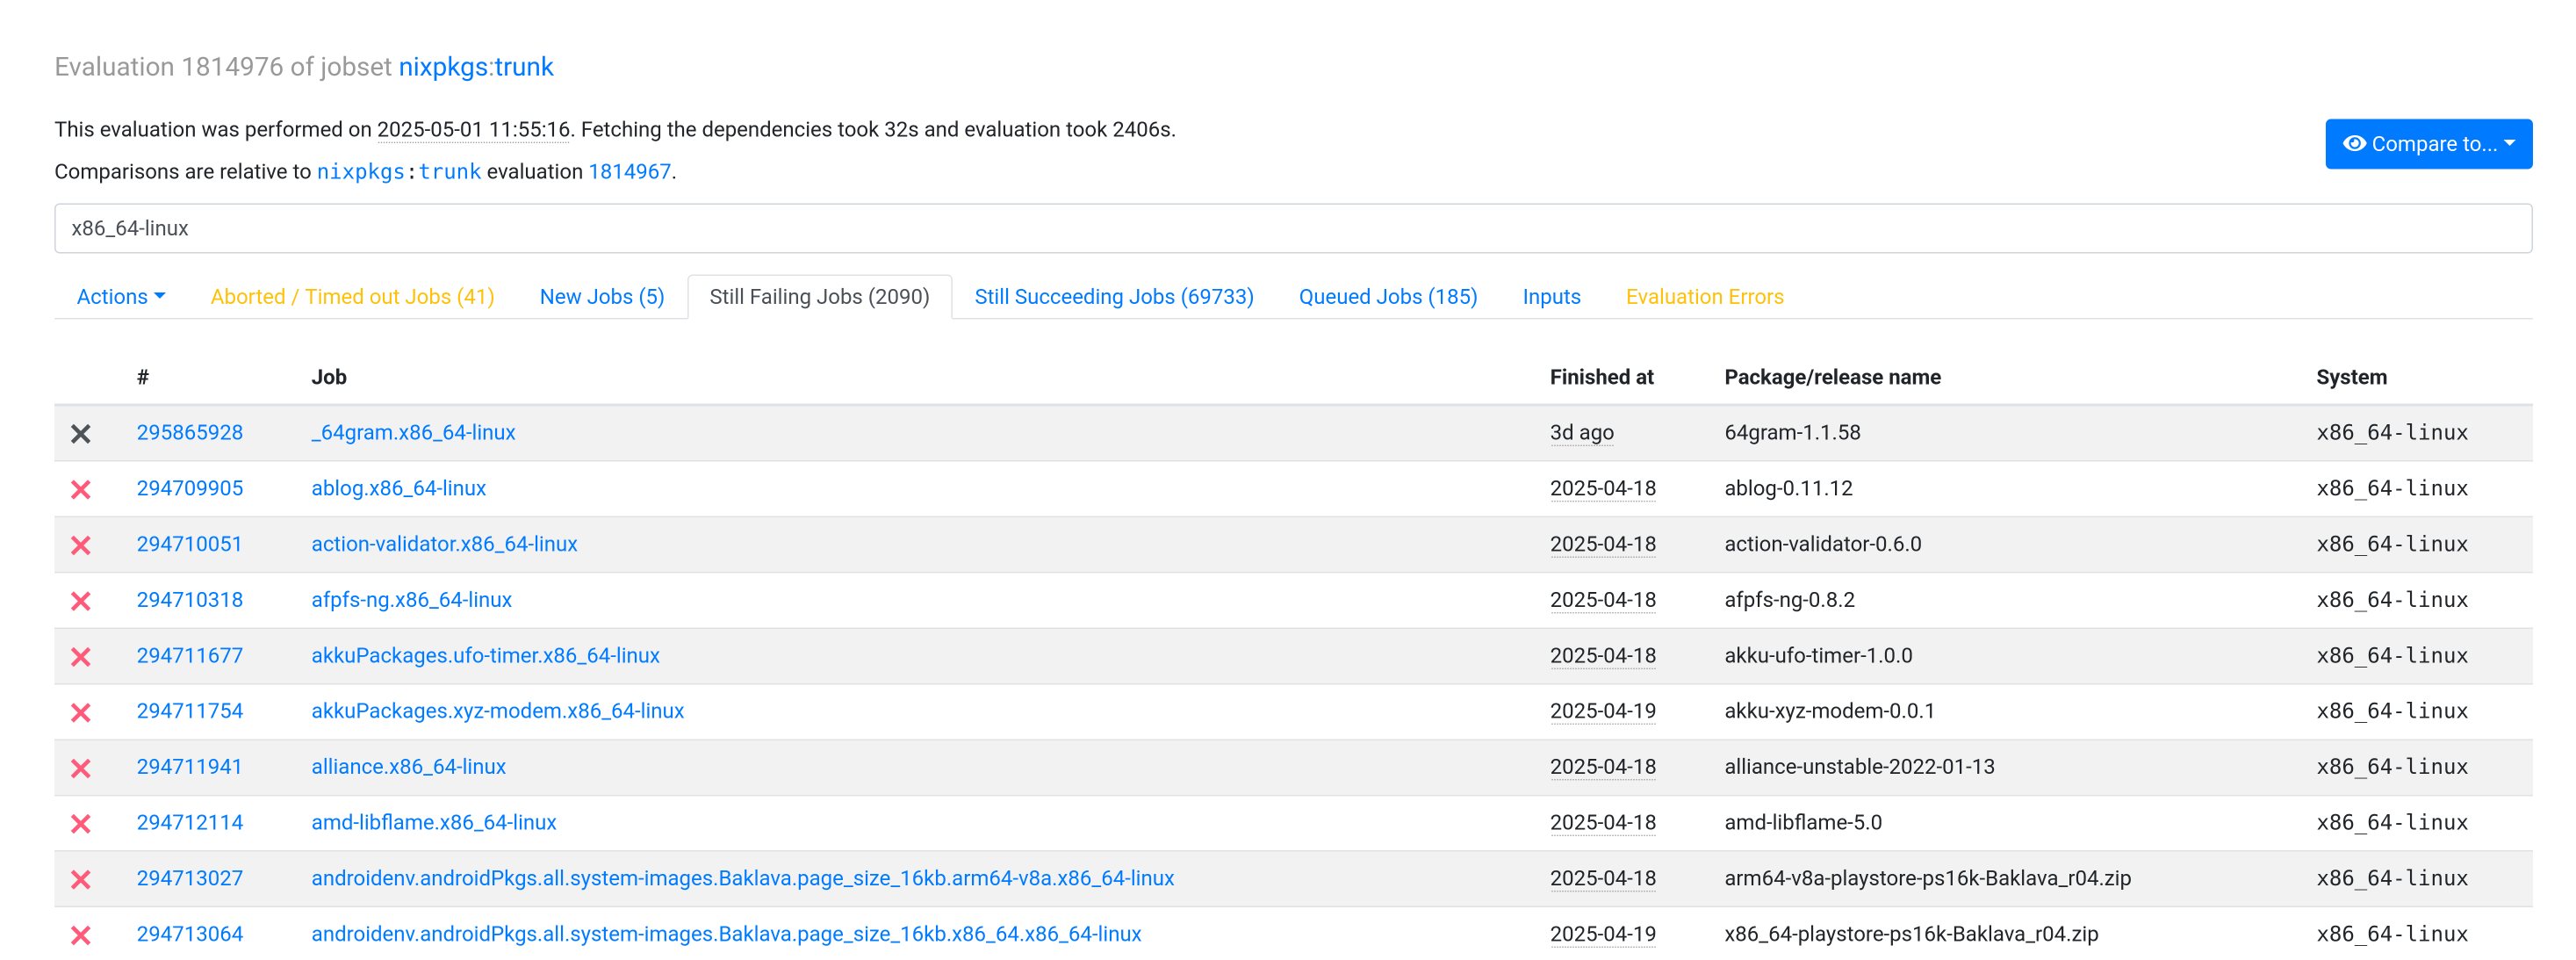This screenshot has height=960, width=2576.
Task: Click the '3d ago' finished time
Action: pos(1581,432)
